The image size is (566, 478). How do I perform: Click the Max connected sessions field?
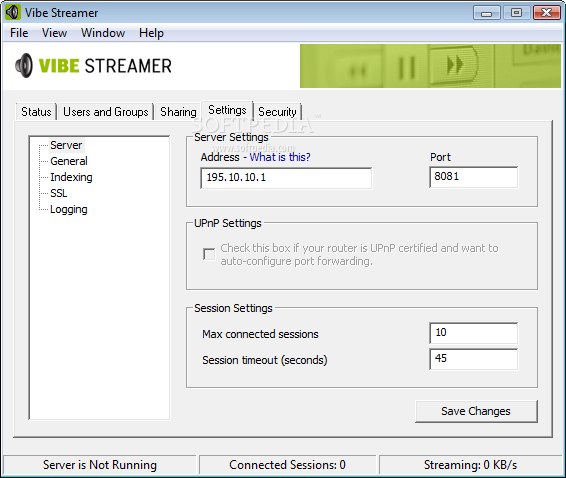[x=474, y=333]
